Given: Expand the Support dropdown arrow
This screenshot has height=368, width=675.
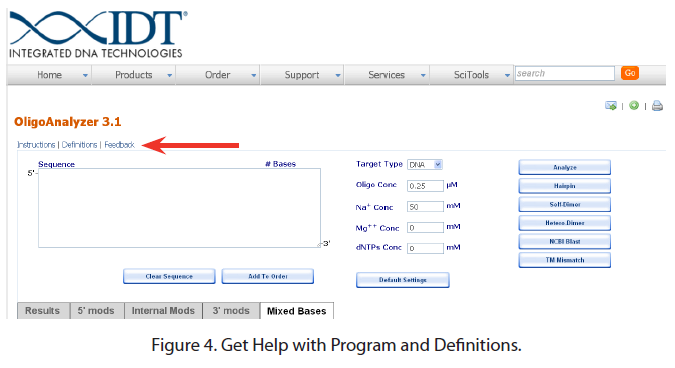Looking at the screenshot, I should pyautogui.click(x=338, y=76).
